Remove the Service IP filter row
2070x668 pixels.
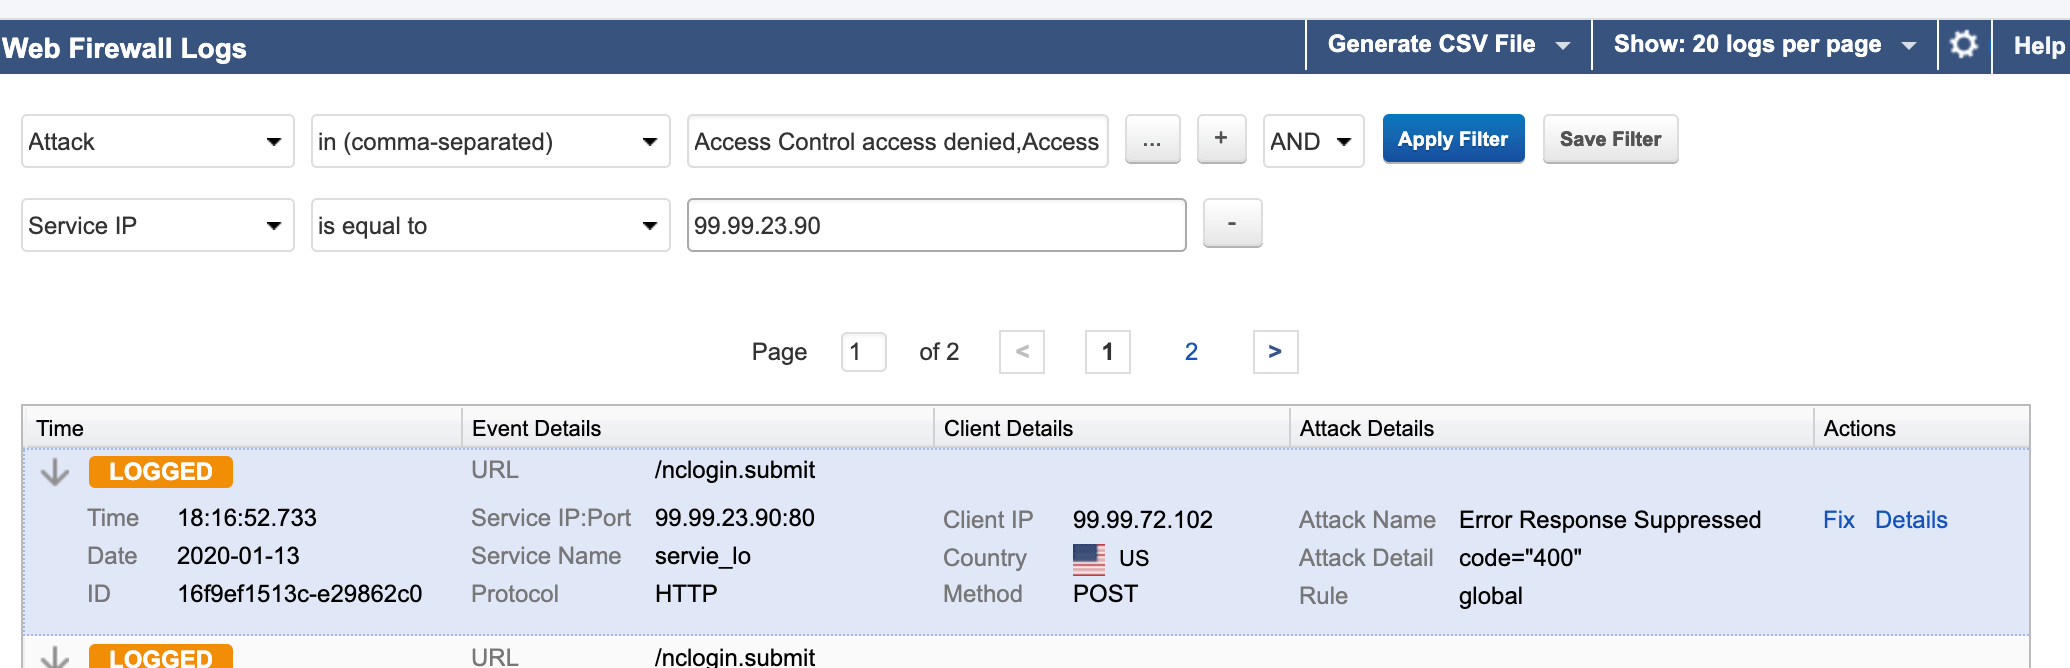tap(1232, 224)
